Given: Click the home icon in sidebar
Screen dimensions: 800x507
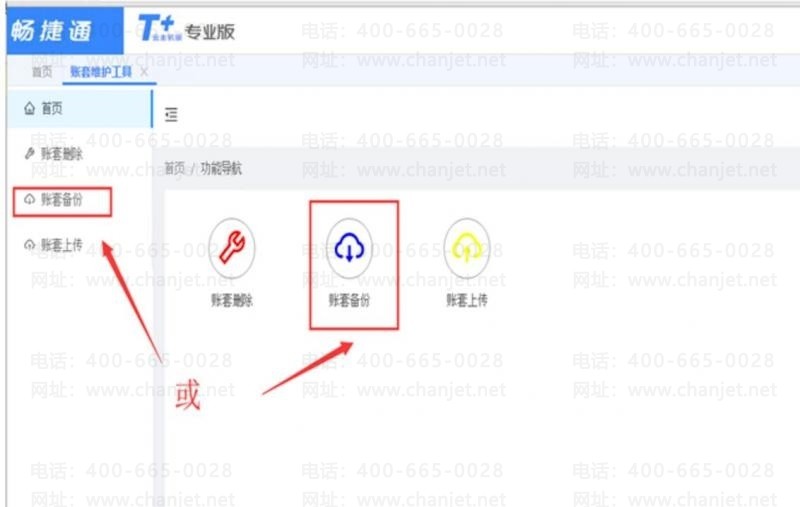Looking at the screenshot, I should [x=30, y=108].
